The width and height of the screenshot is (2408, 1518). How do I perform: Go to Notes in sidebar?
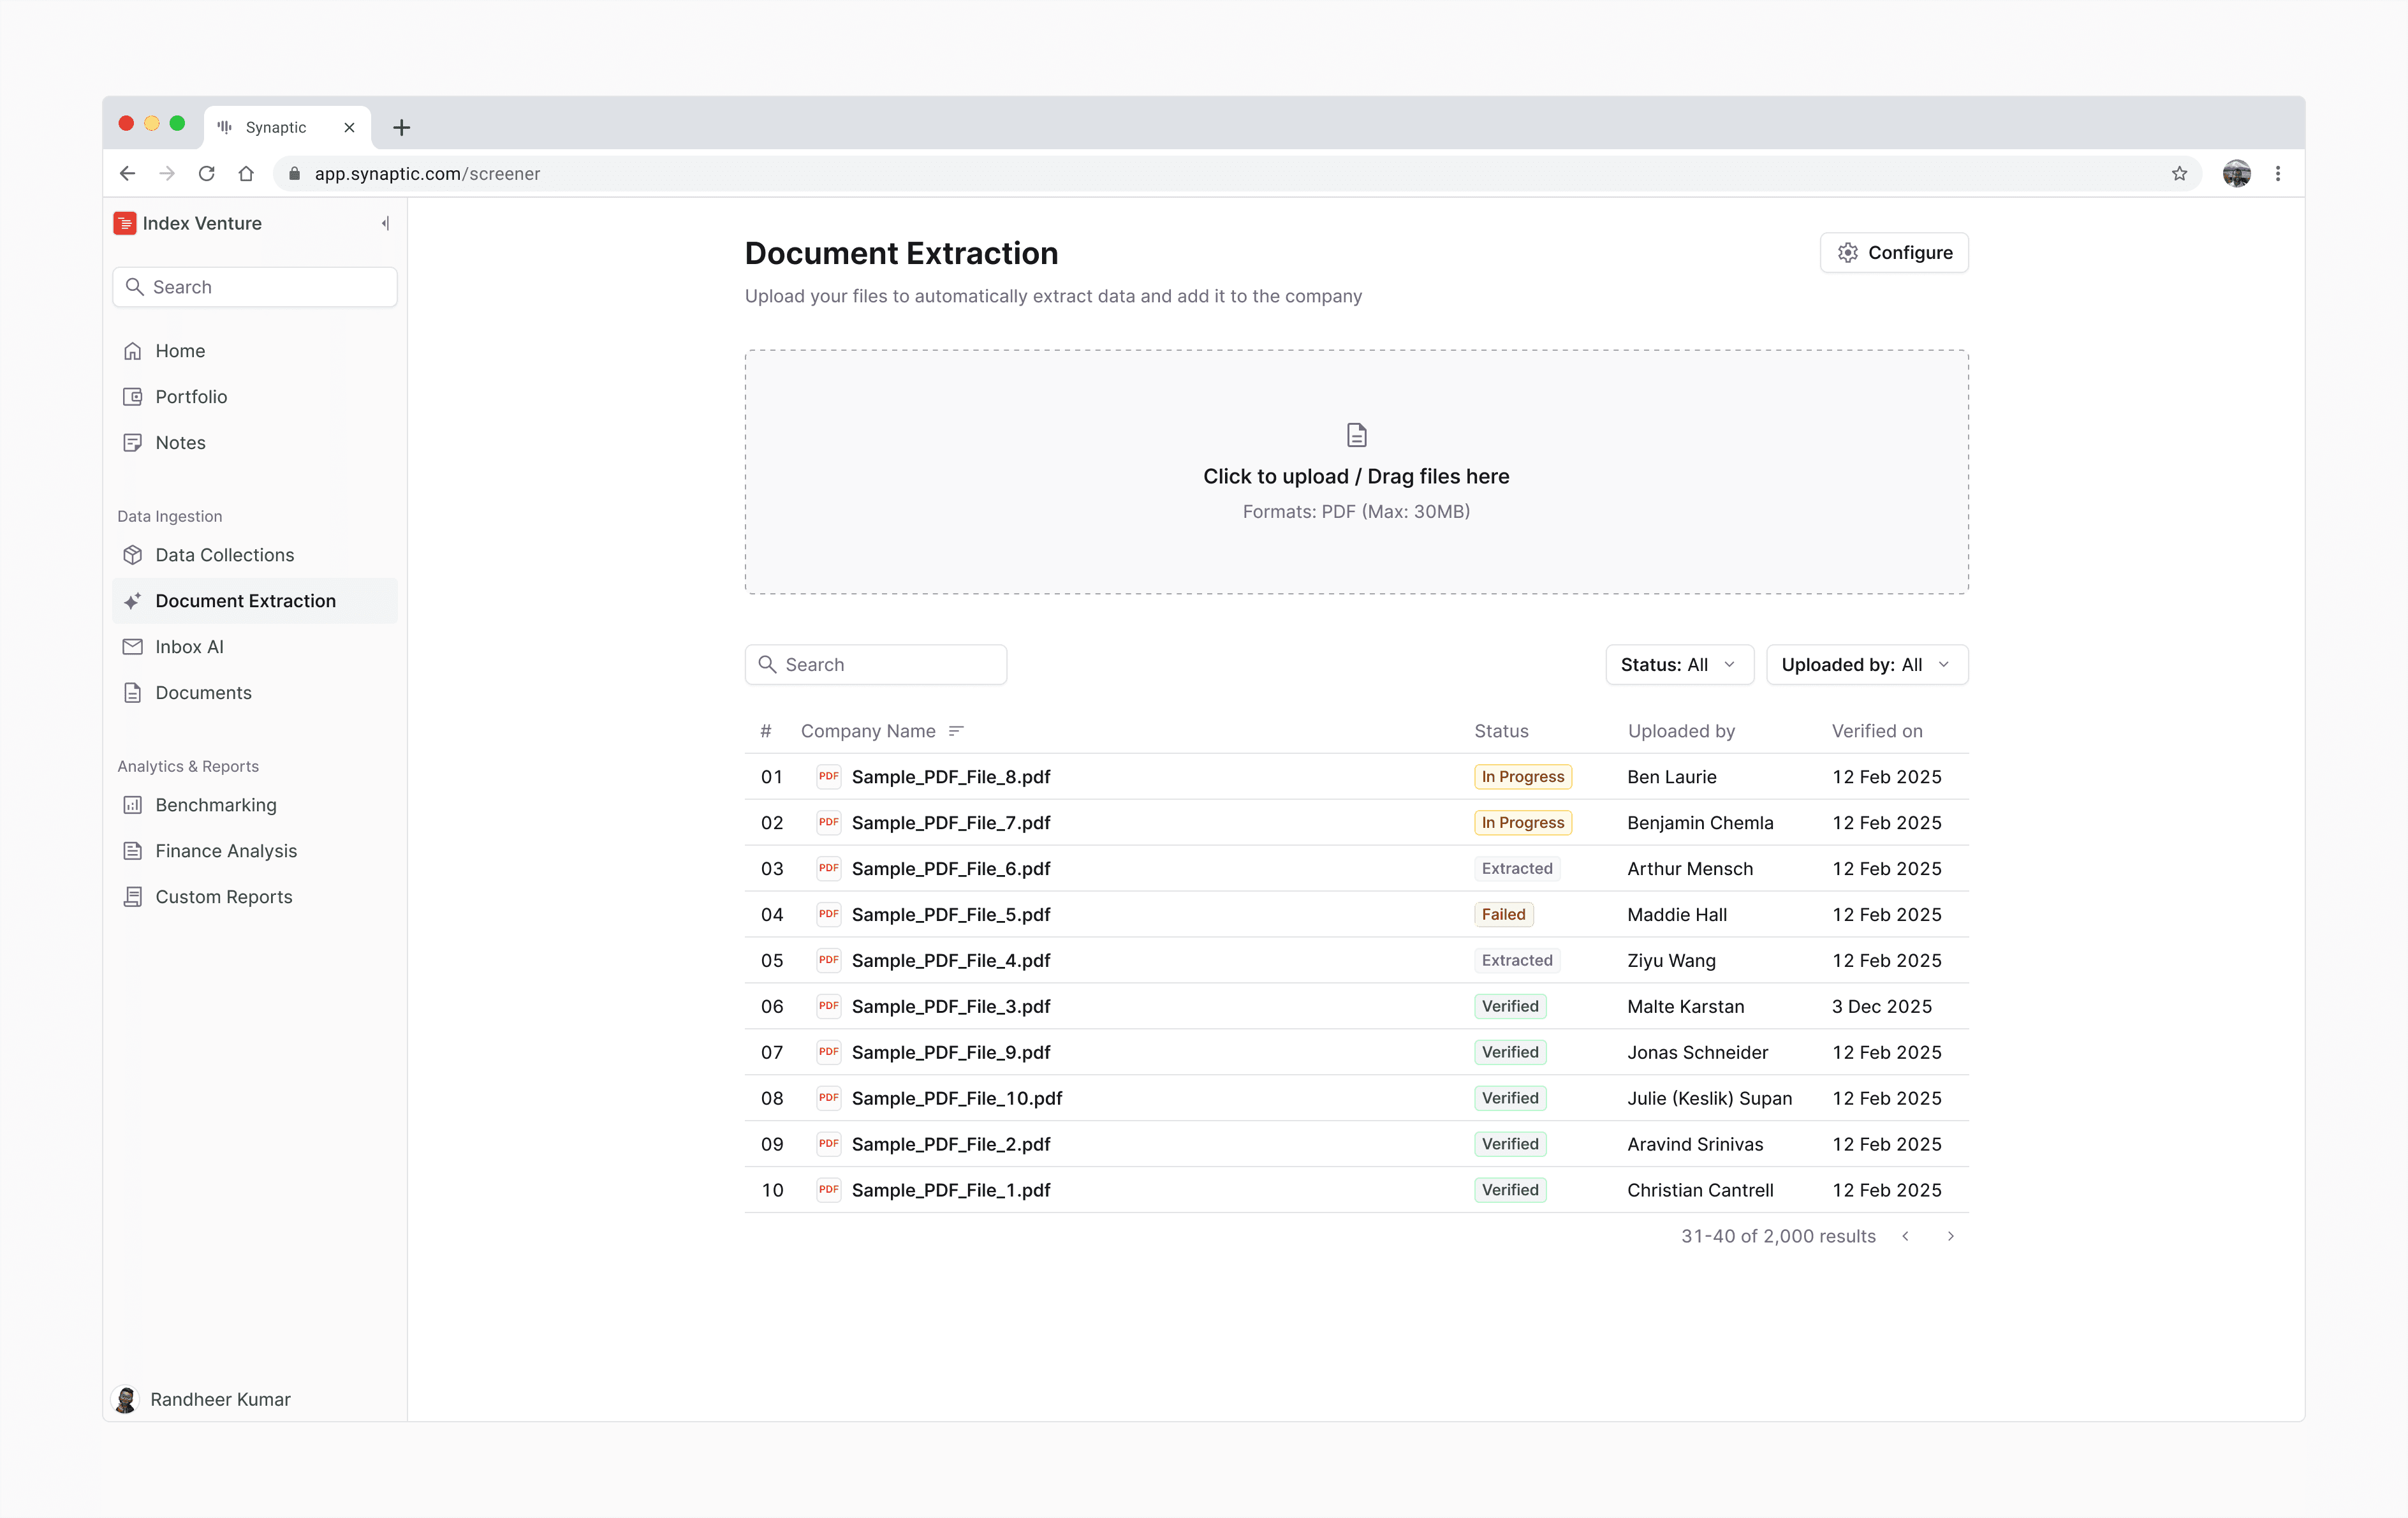coord(255,443)
